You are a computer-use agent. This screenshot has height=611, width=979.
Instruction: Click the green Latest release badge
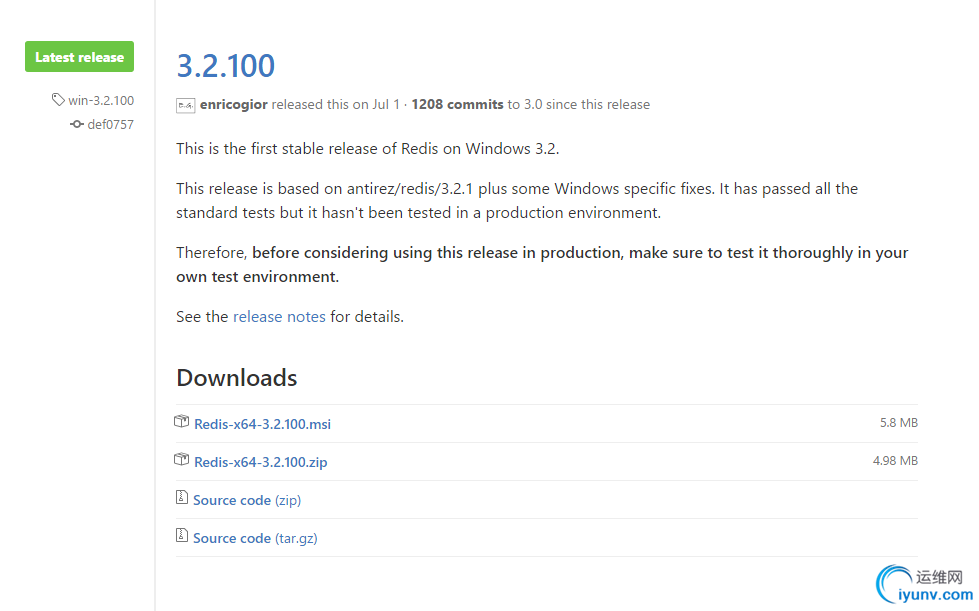pos(79,57)
